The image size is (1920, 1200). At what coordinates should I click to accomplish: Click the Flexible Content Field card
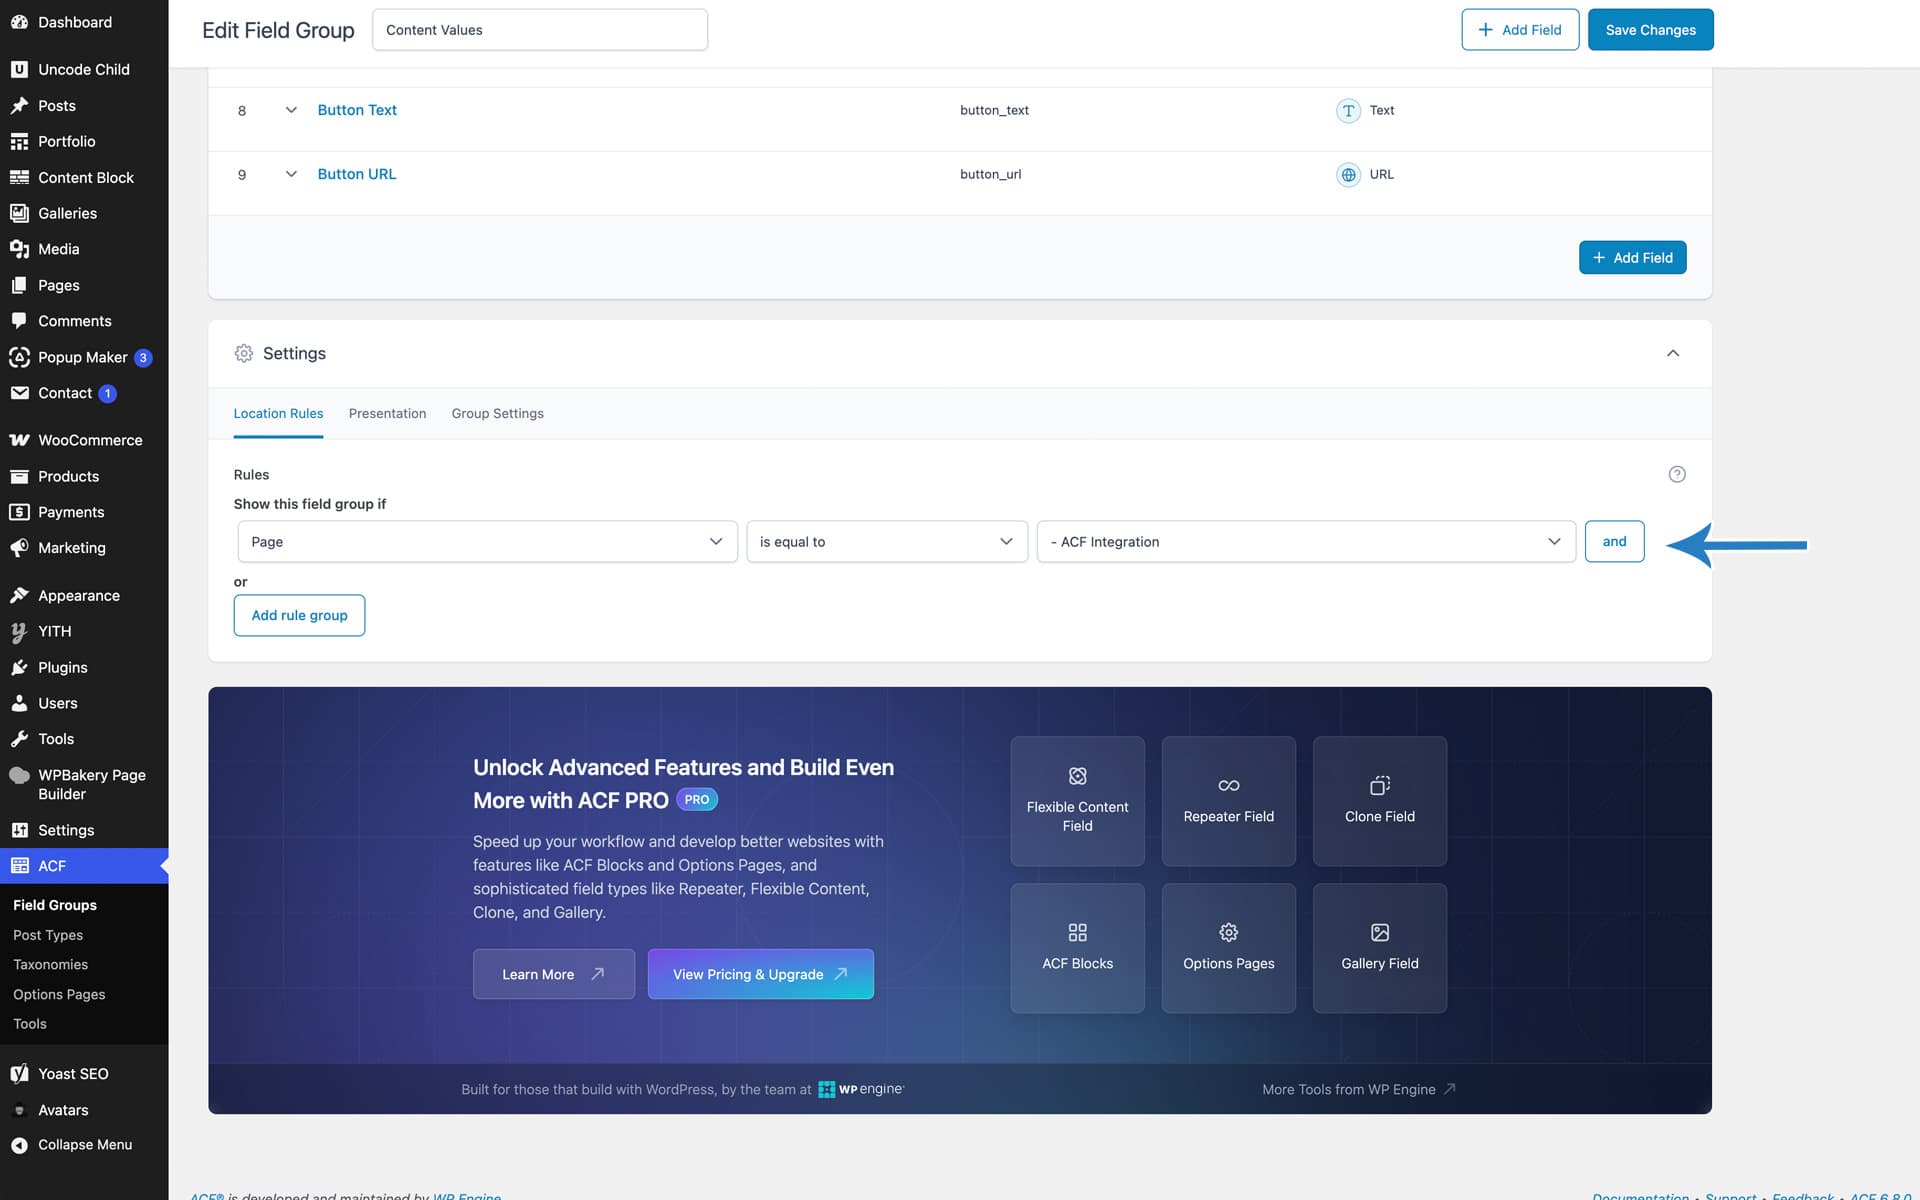tap(1077, 802)
